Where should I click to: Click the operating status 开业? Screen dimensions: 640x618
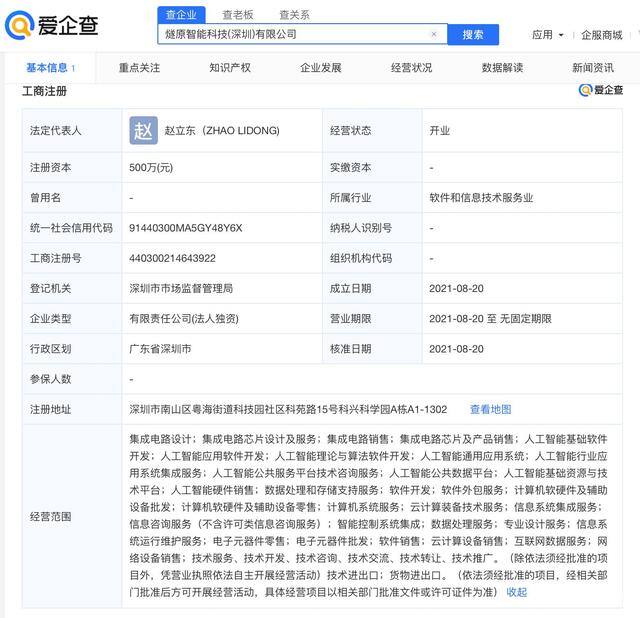[439, 131]
